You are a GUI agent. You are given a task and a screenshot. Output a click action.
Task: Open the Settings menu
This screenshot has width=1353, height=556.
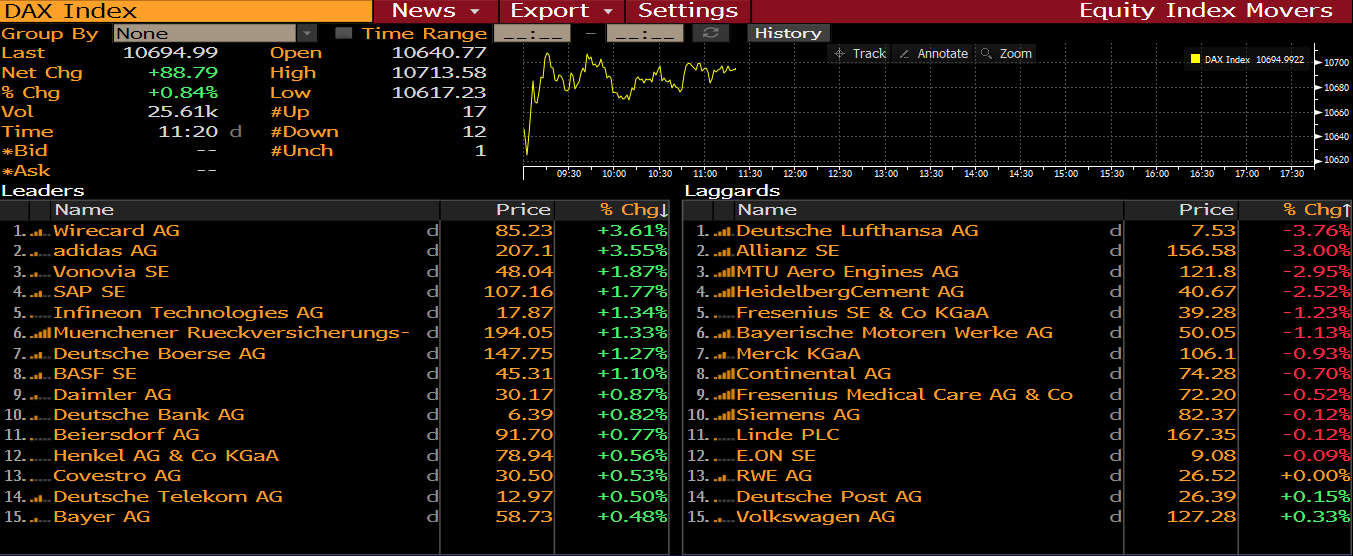[688, 11]
